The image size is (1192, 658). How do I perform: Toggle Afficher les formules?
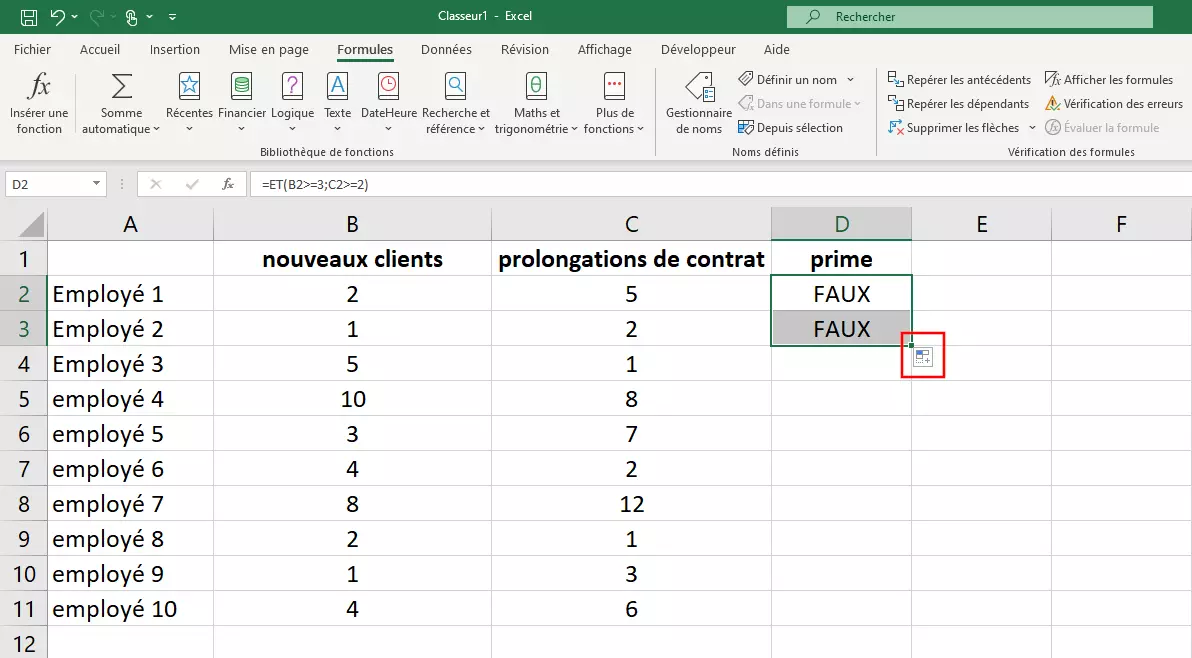1109,80
